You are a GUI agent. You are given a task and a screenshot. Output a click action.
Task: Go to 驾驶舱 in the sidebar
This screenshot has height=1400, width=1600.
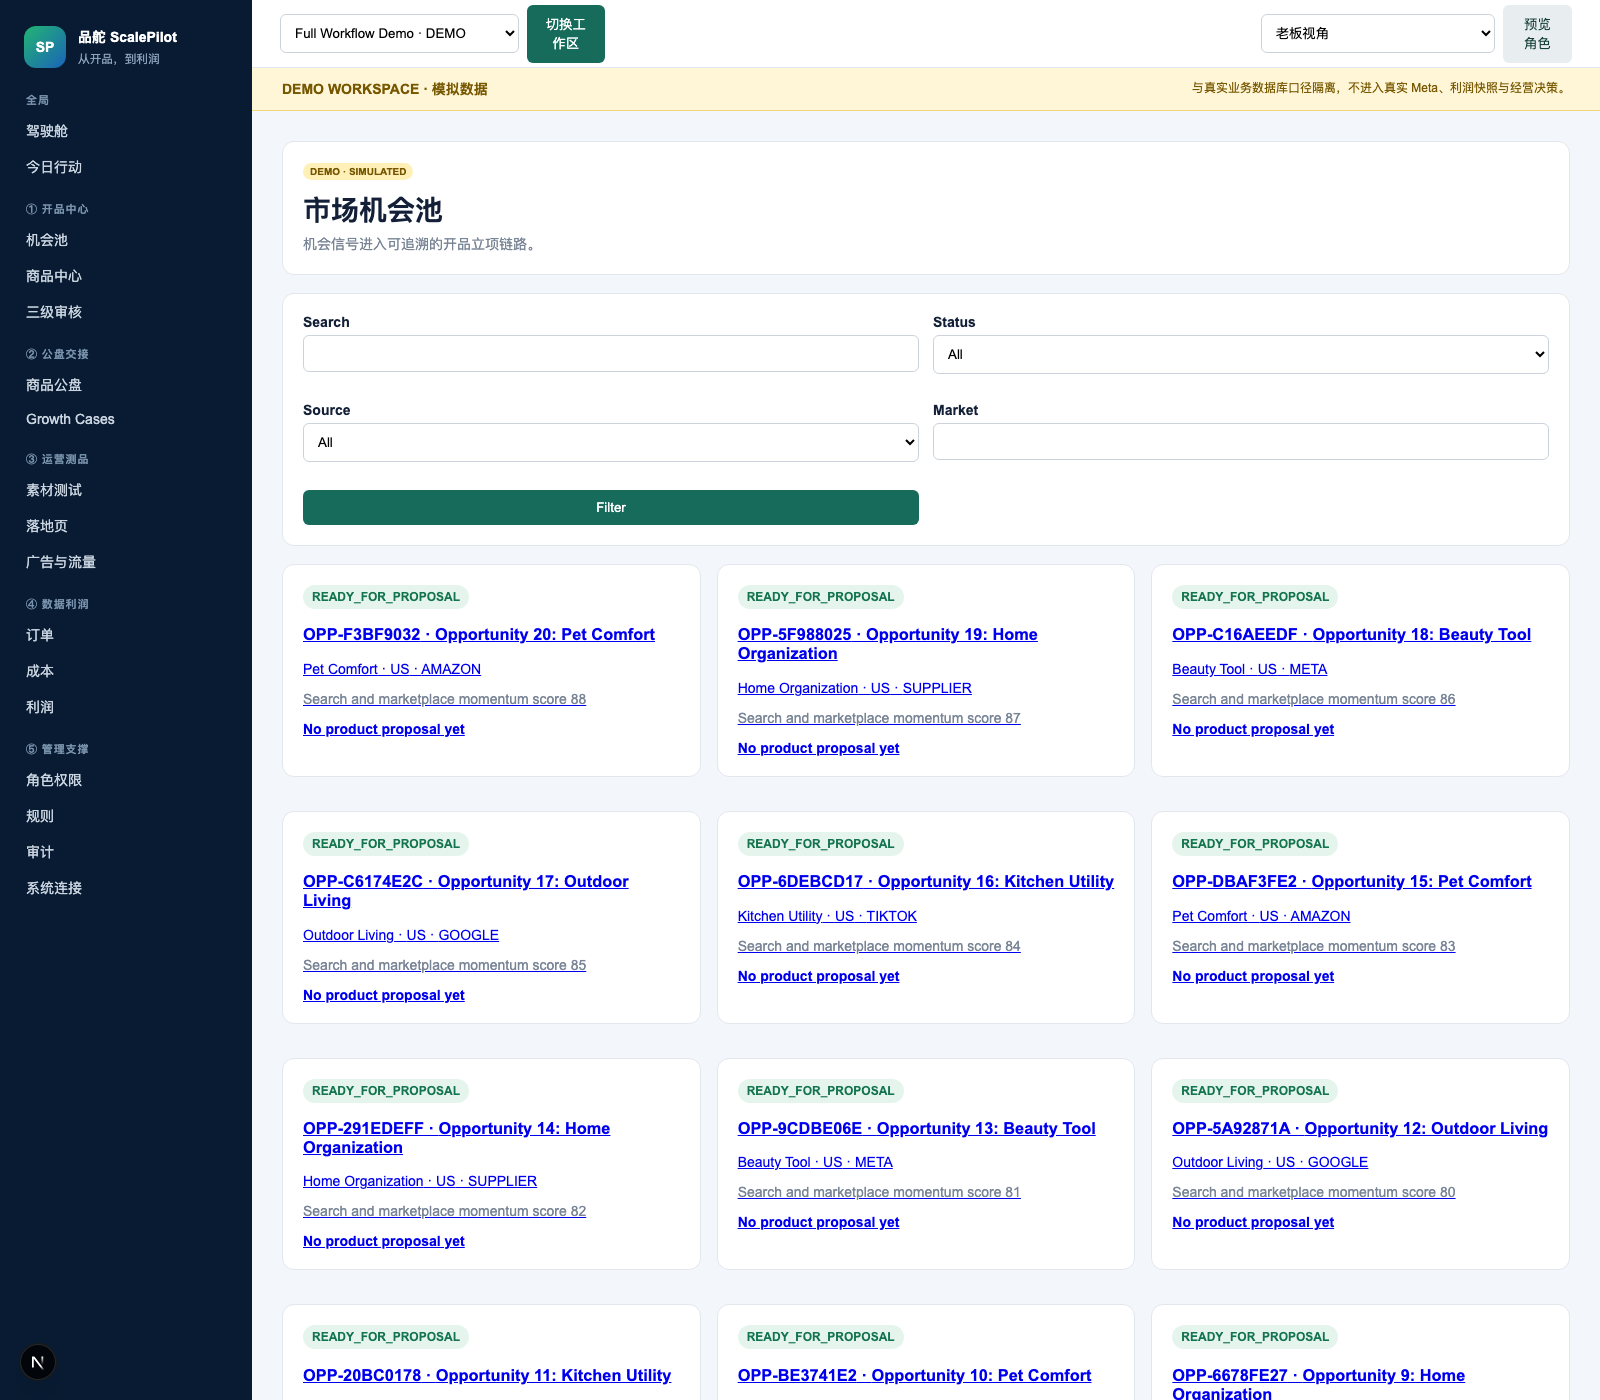point(47,131)
